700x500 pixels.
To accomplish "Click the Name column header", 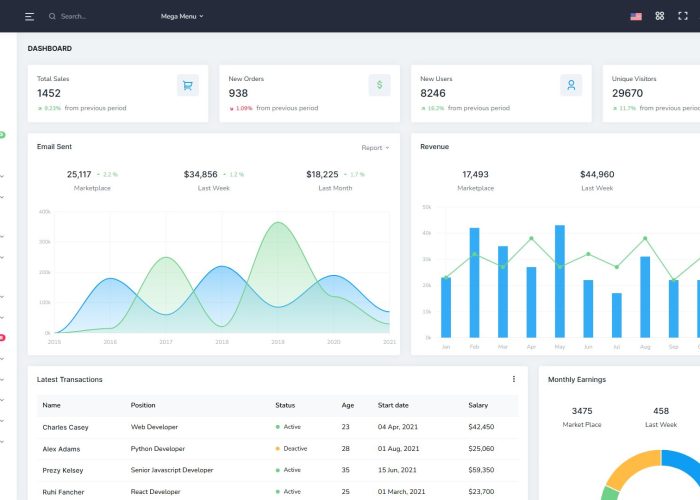I will point(51,405).
